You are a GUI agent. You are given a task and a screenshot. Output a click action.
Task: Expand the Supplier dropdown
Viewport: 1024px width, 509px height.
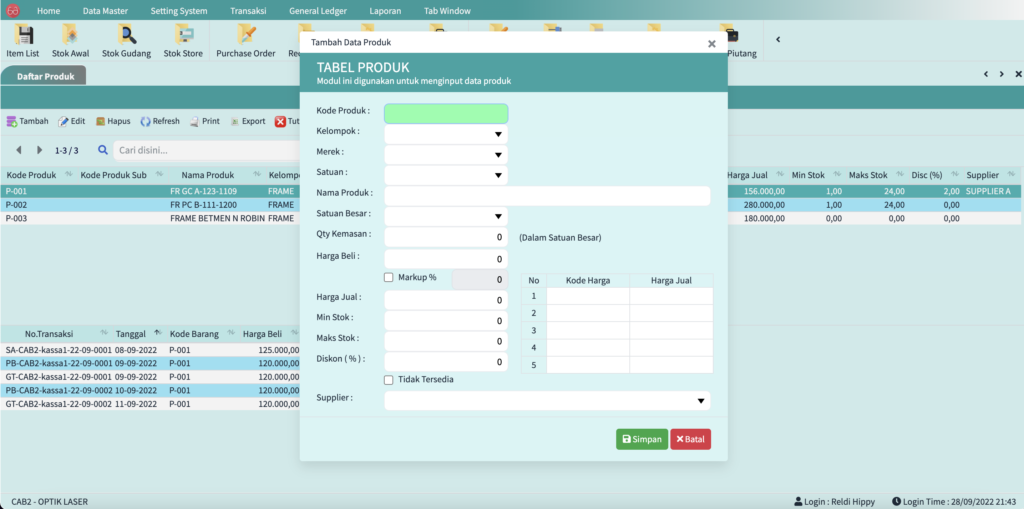point(699,401)
